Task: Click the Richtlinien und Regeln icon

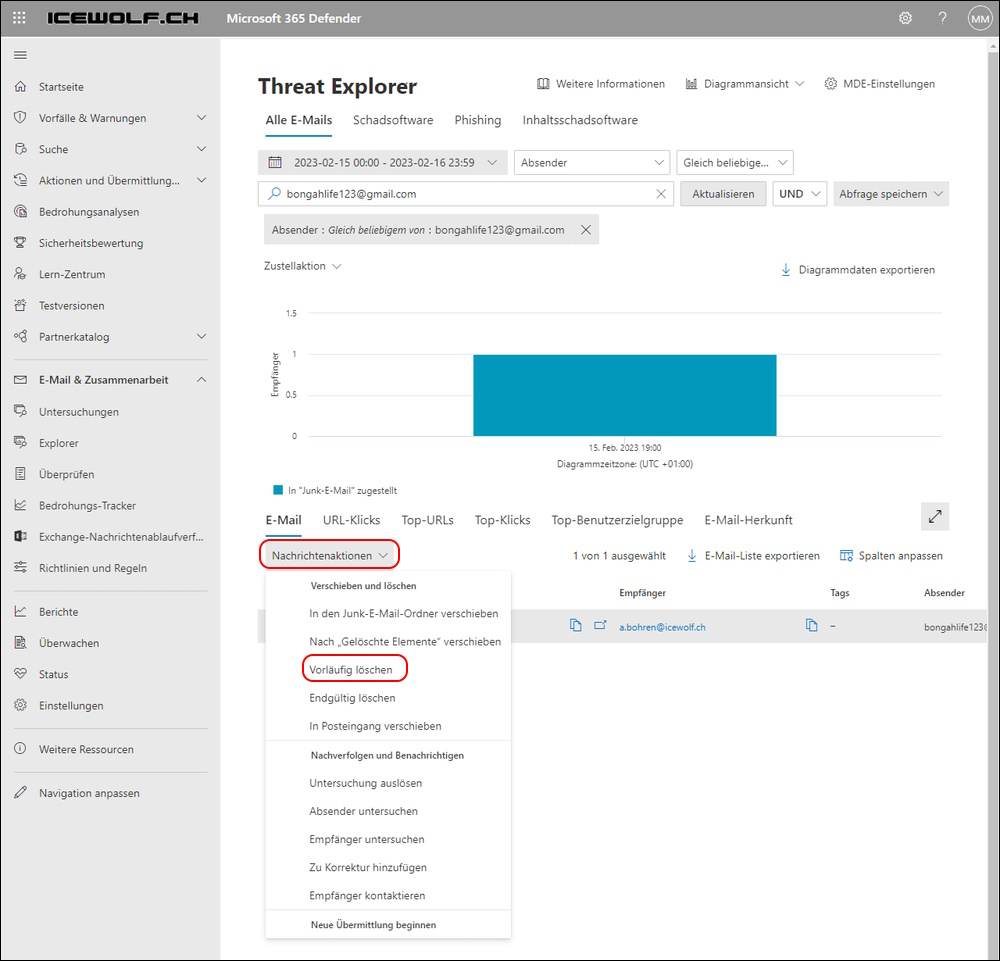Action: point(20,568)
